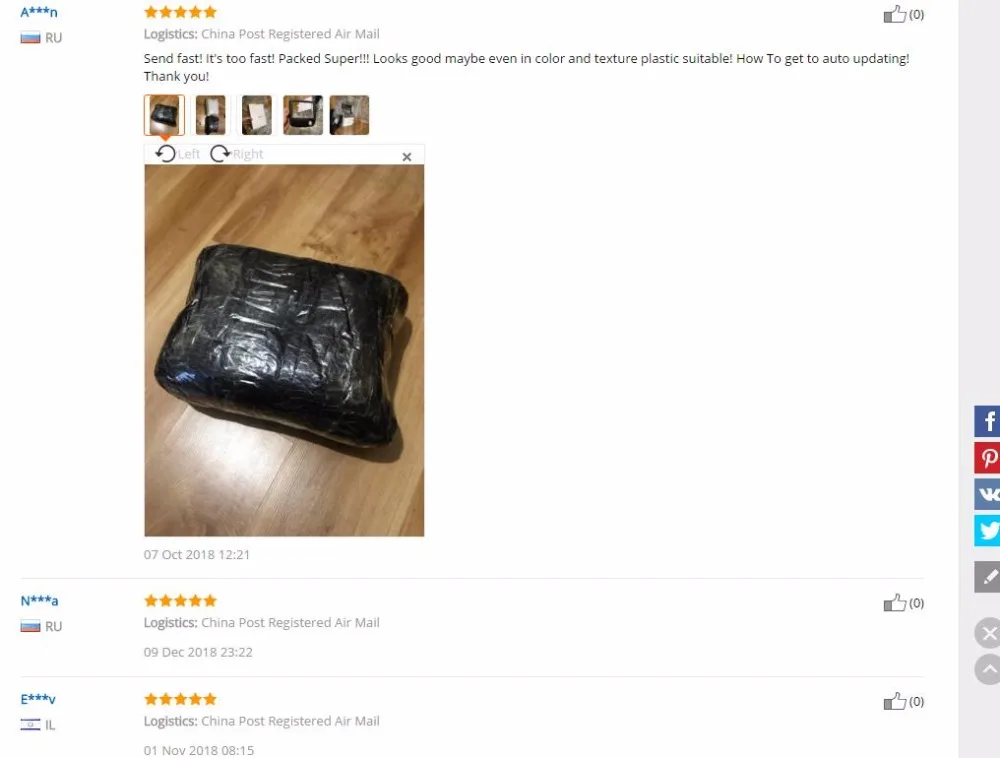Share on Facebook
Viewport: 1000px width, 758px height.
[x=987, y=421]
